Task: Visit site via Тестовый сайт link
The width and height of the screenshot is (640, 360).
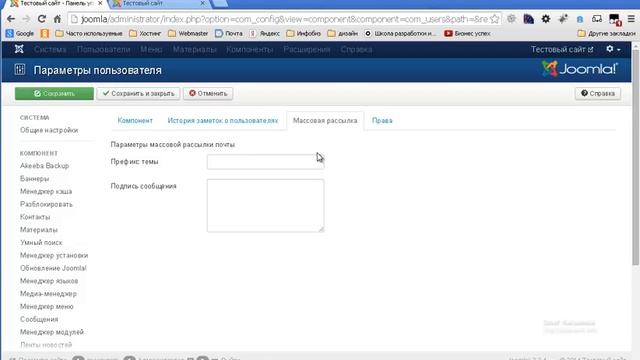Action: pyautogui.click(x=562, y=49)
